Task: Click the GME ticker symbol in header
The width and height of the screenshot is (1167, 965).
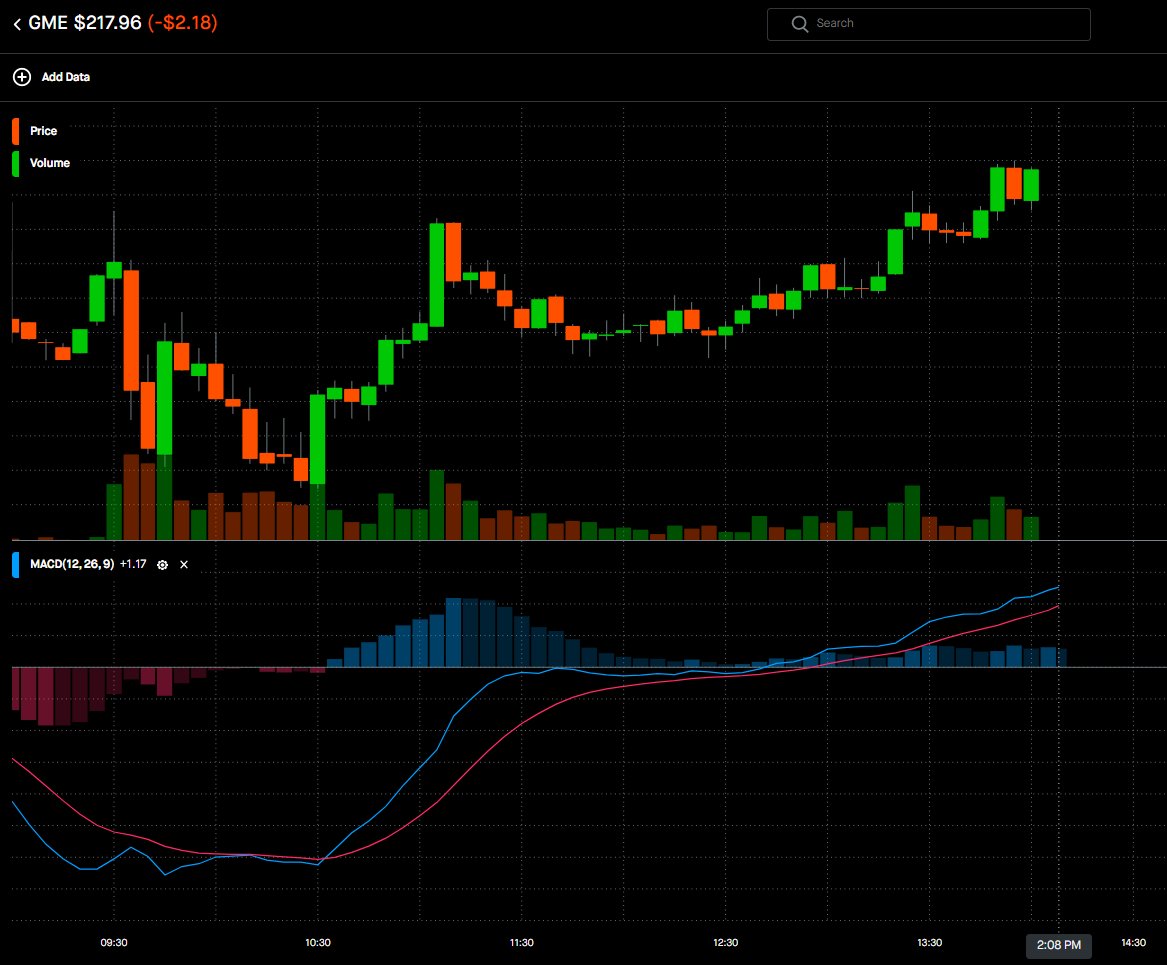Action: click(x=48, y=23)
